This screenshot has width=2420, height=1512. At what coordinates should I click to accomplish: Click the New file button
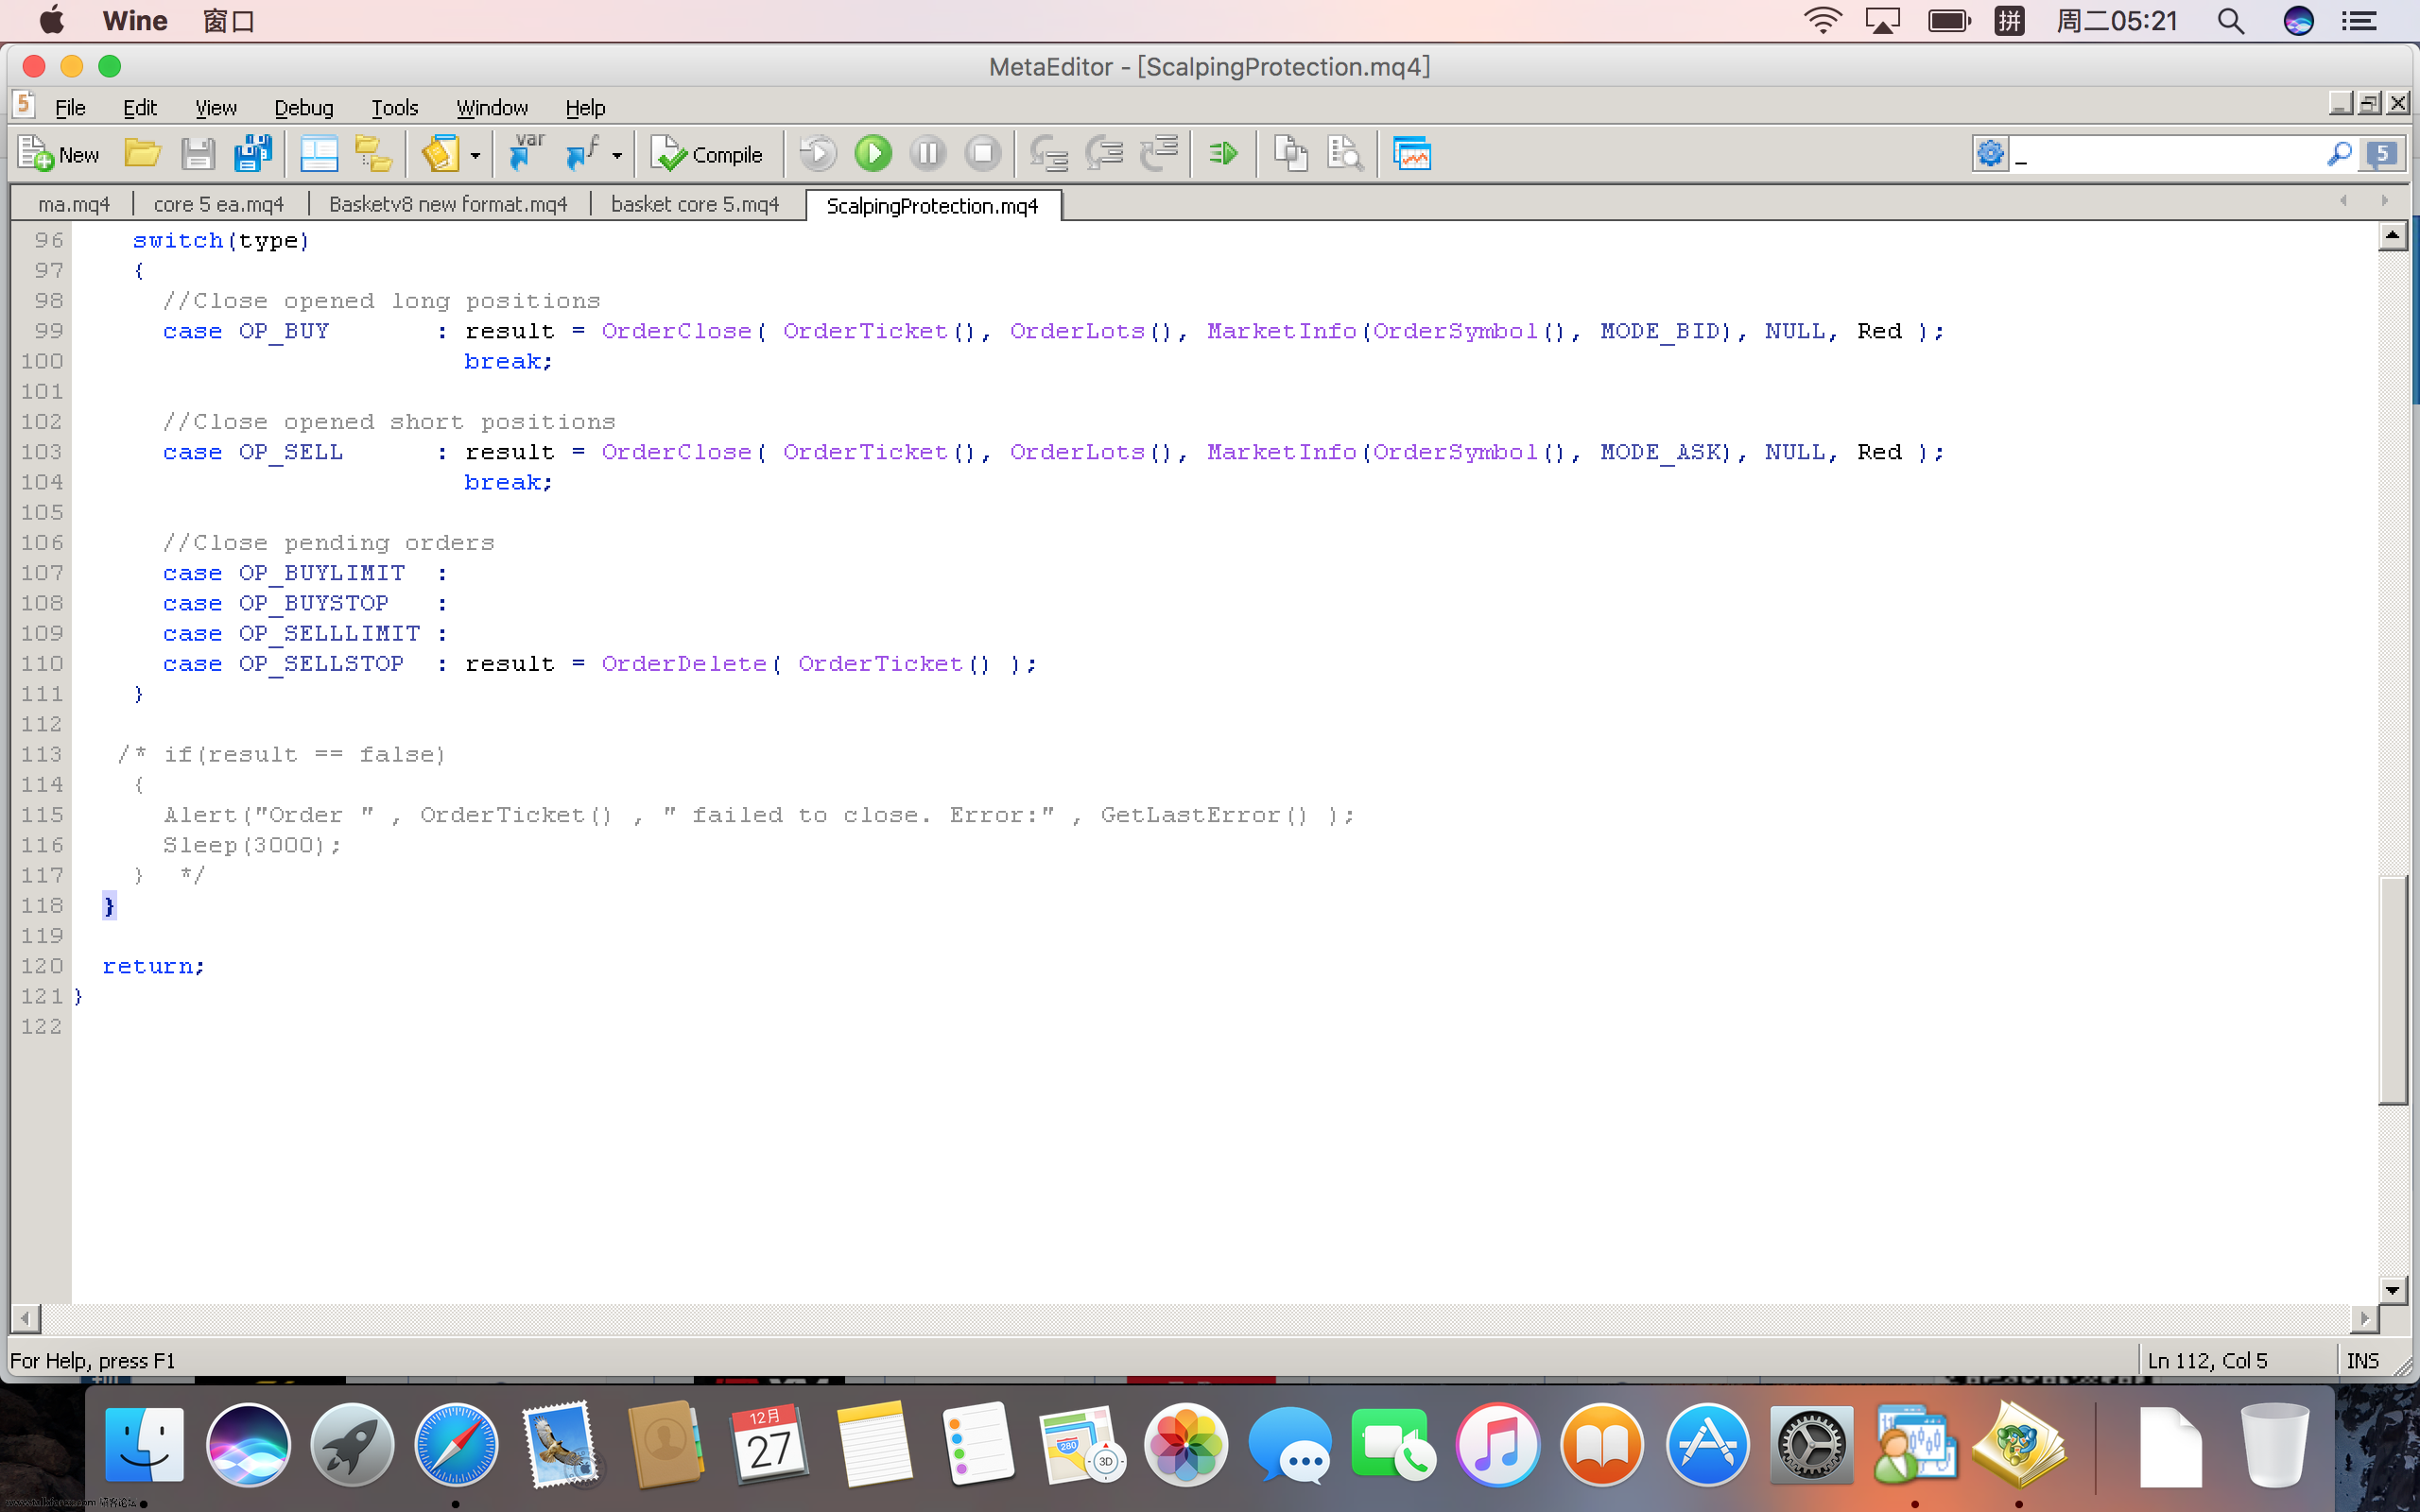coord(59,154)
